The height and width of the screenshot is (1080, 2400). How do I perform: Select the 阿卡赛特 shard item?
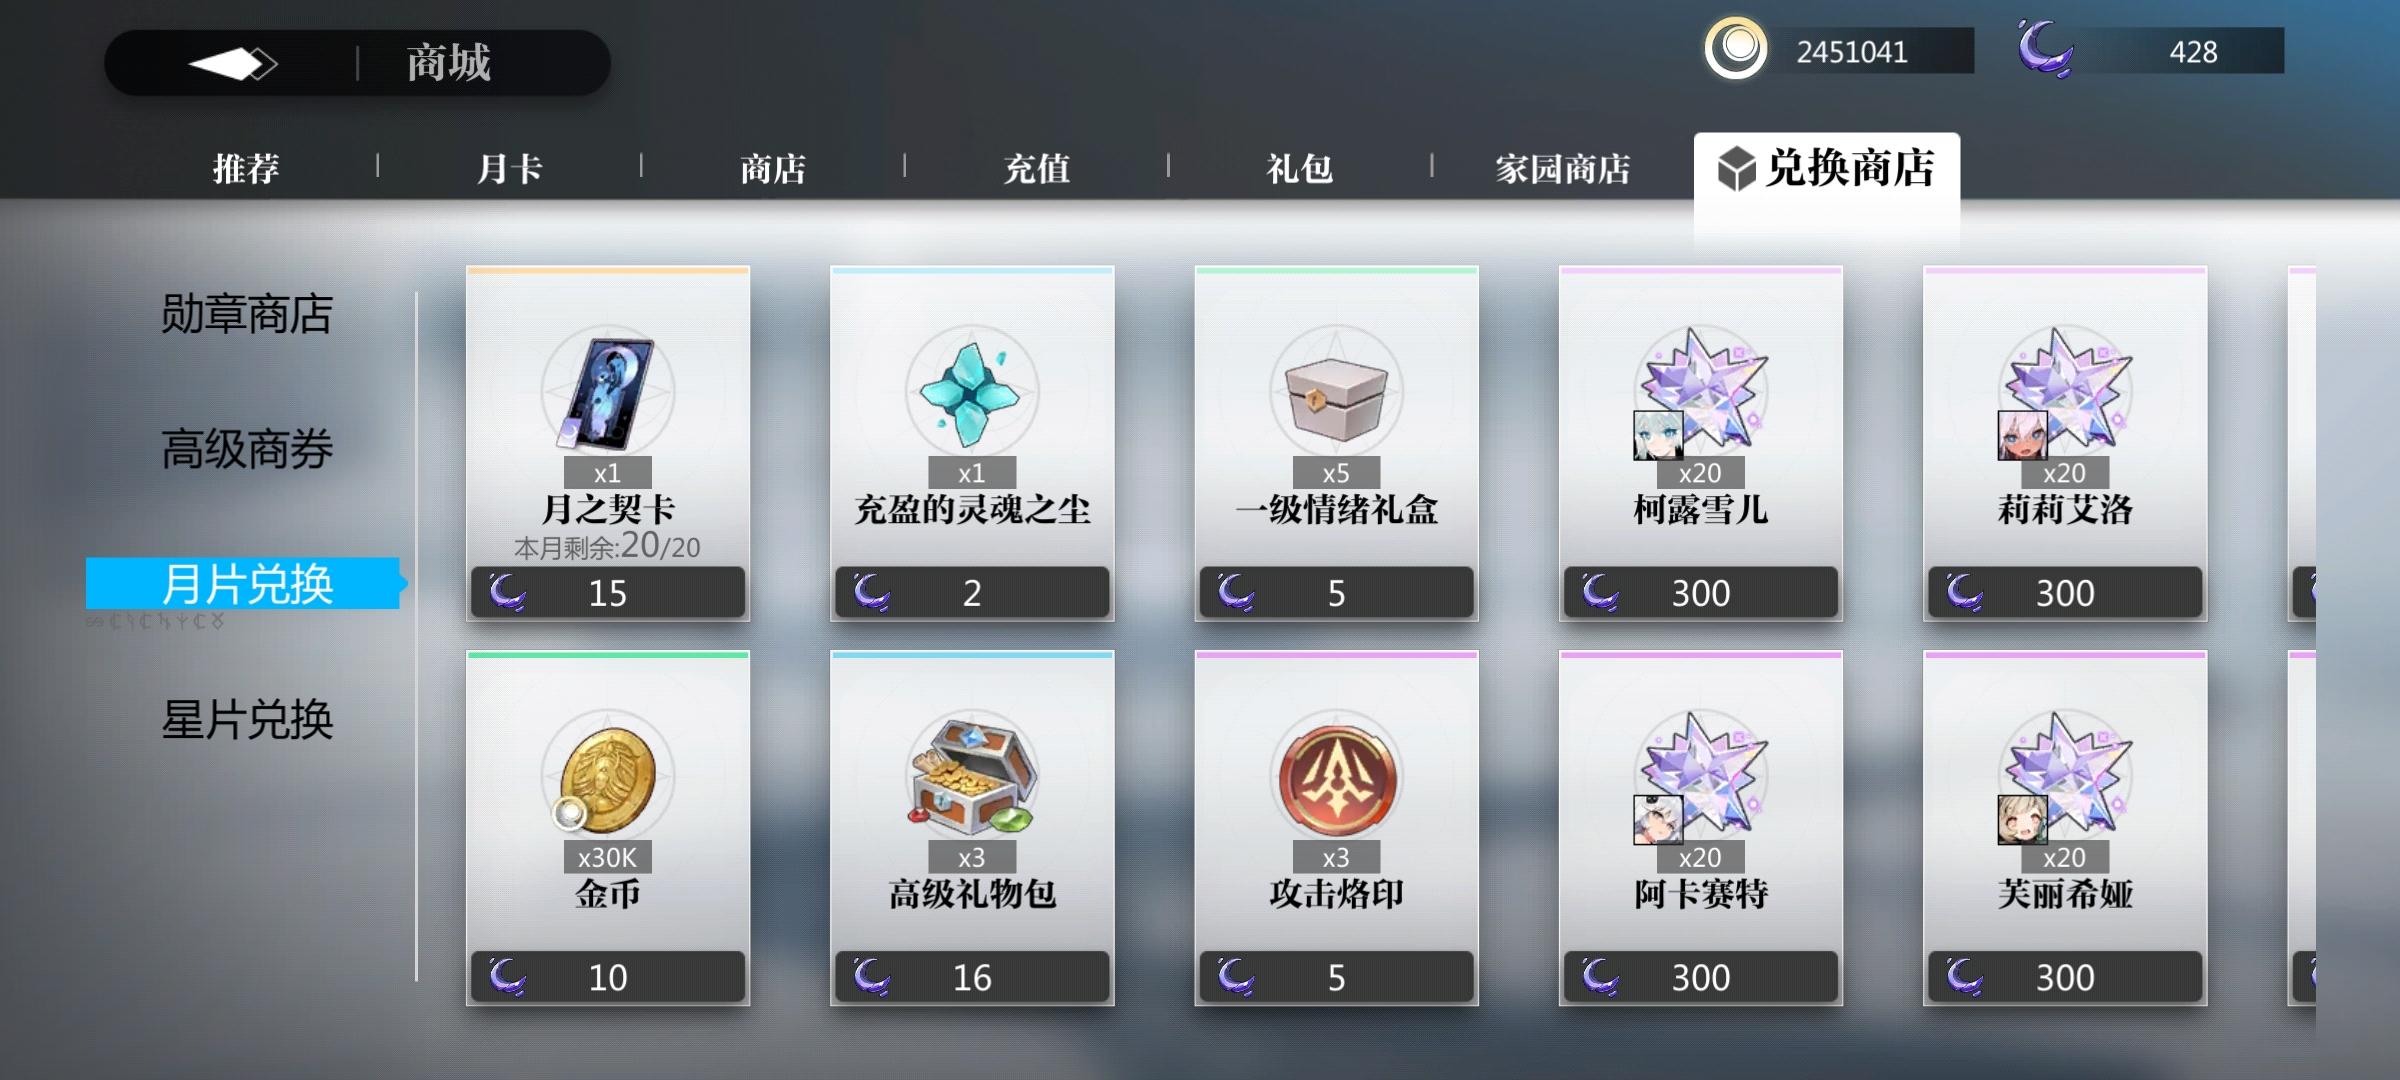pos(1700,828)
